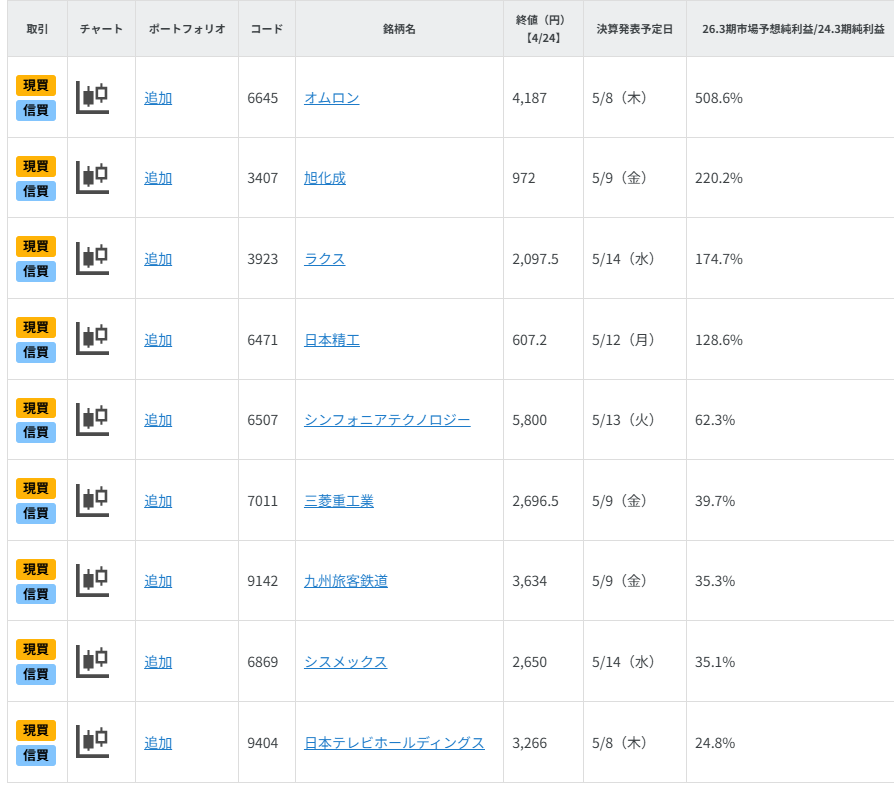
Task: Open the 旭化成 stock link
Action: pos(324,178)
